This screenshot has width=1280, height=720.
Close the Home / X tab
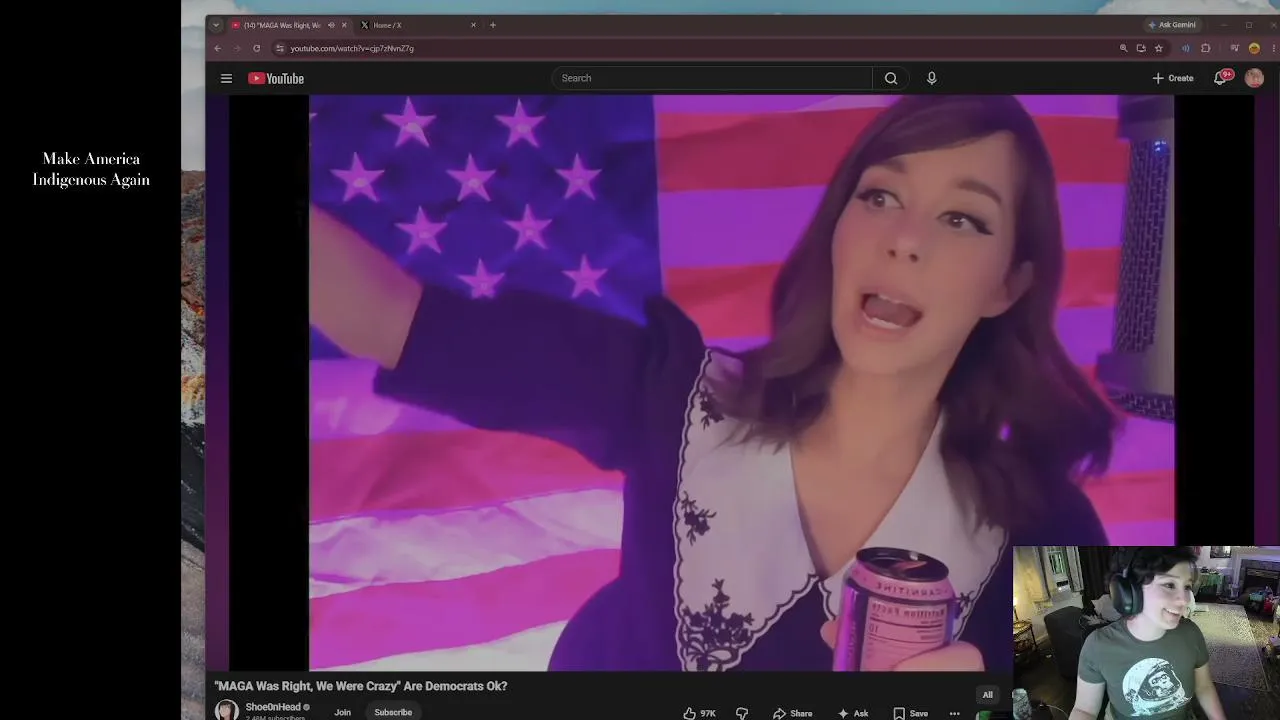pyautogui.click(x=473, y=25)
